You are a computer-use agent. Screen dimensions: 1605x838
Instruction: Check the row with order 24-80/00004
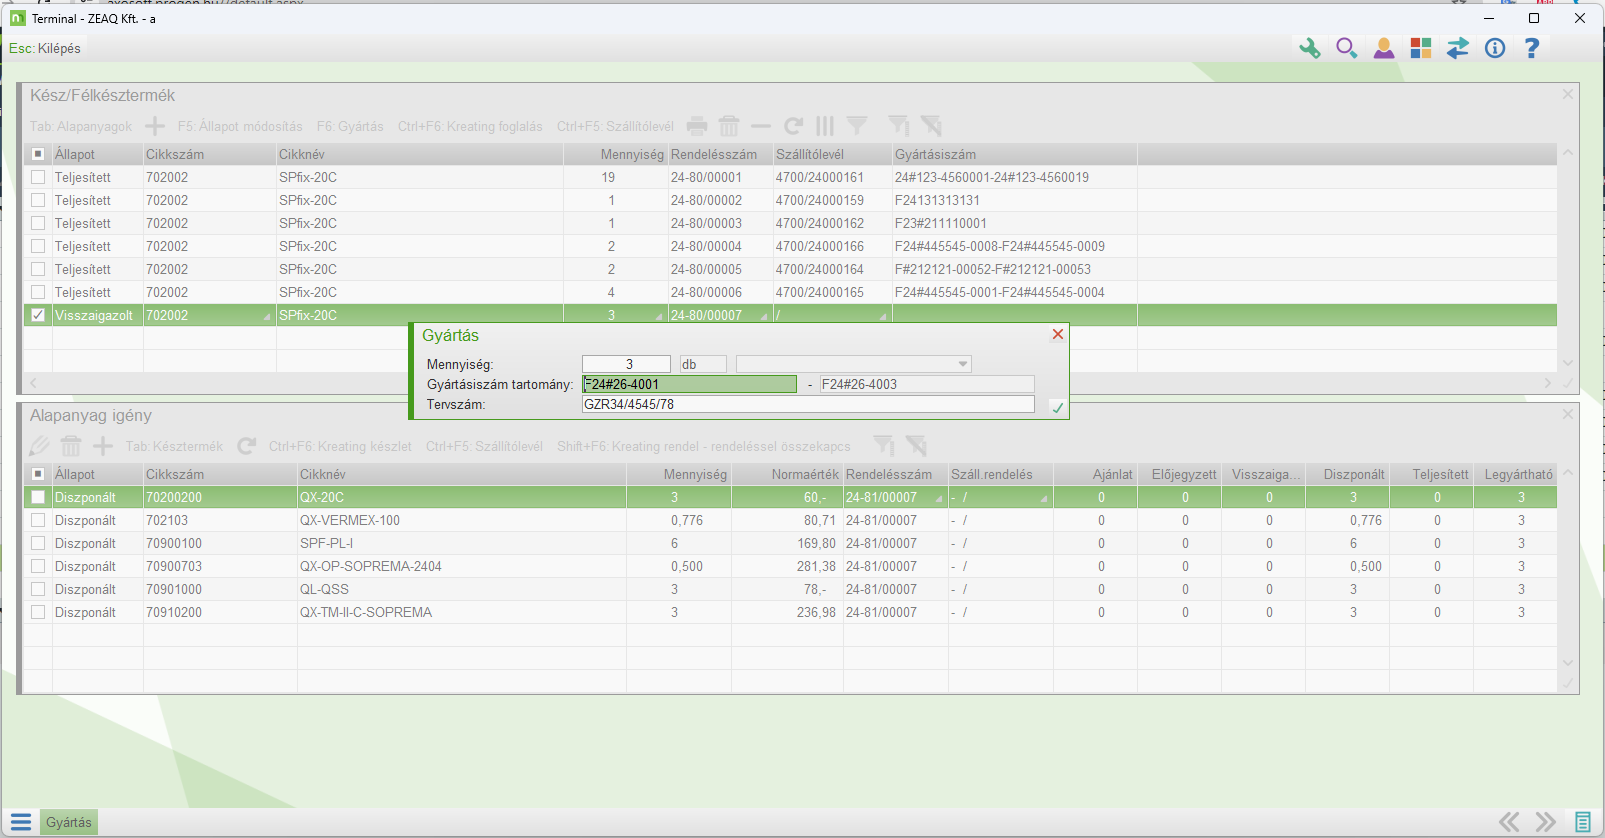click(38, 246)
